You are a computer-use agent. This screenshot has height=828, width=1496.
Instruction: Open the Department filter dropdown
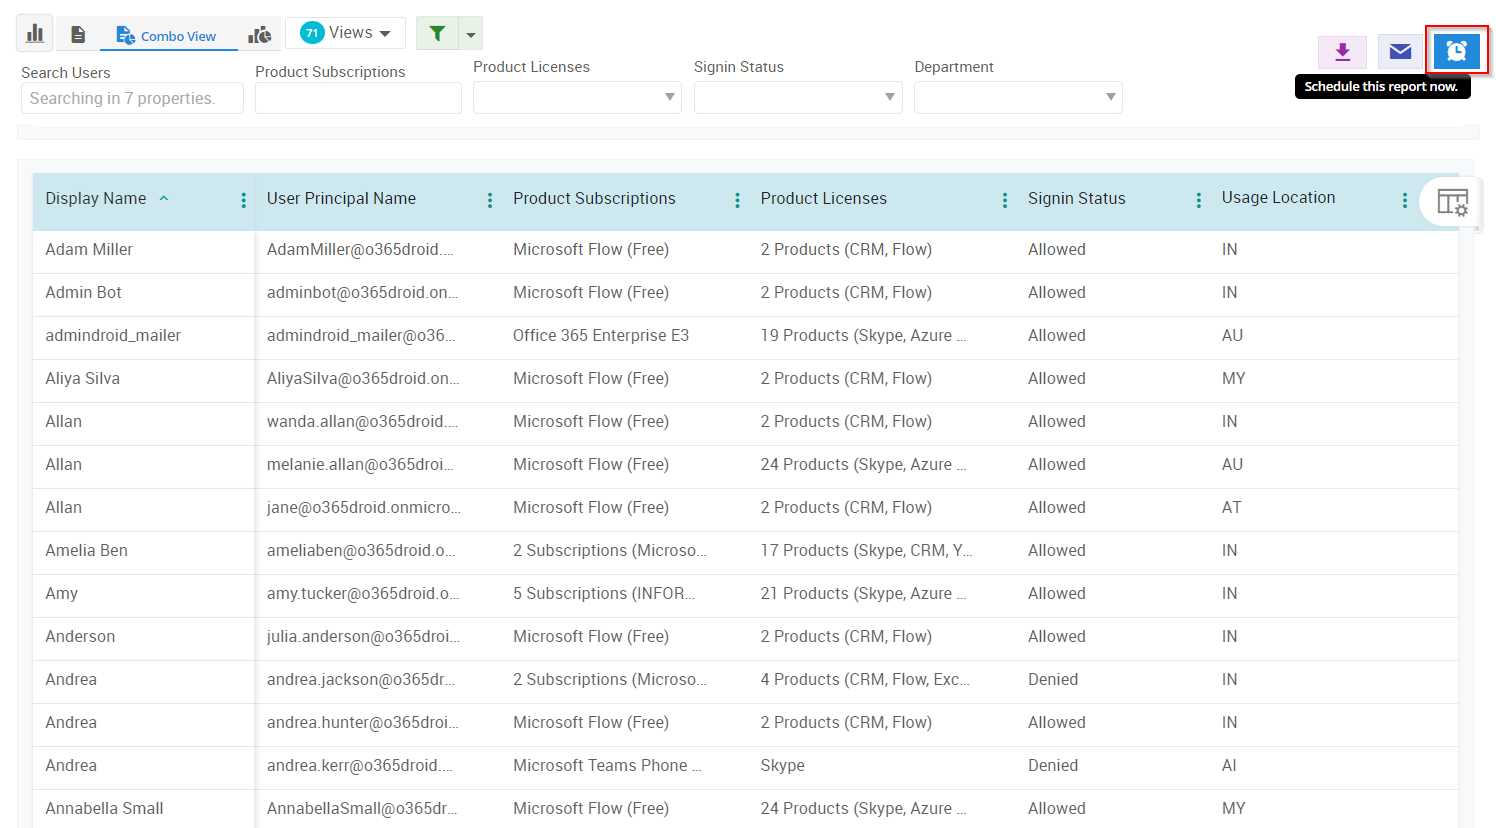[1110, 97]
